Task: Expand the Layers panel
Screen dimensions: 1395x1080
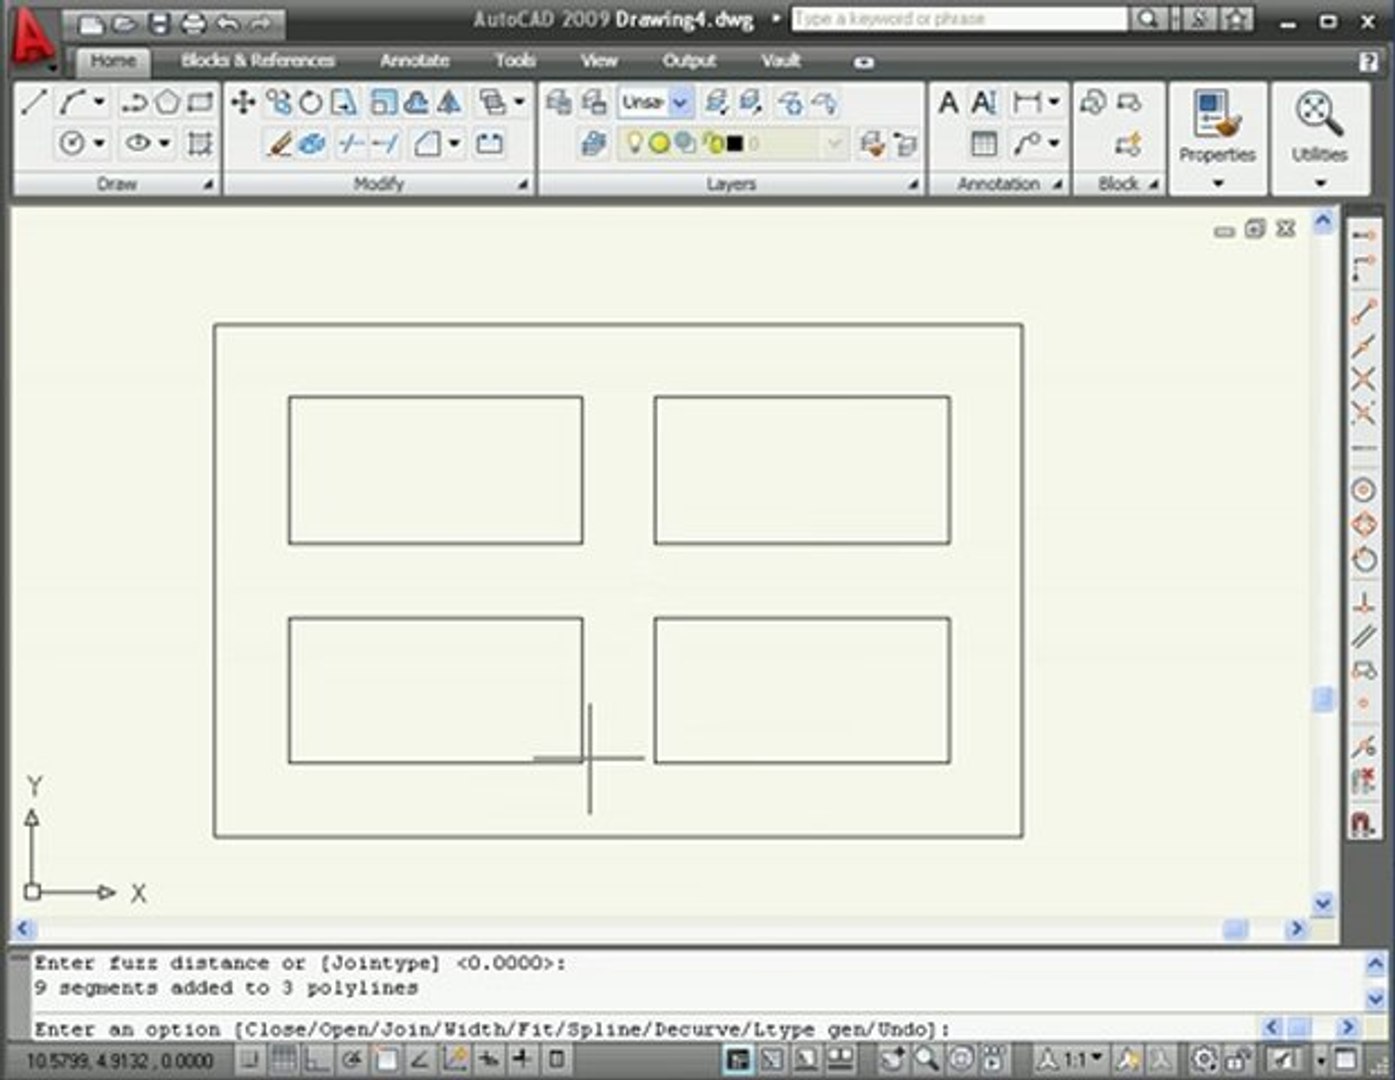Action: [x=913, y=184]
